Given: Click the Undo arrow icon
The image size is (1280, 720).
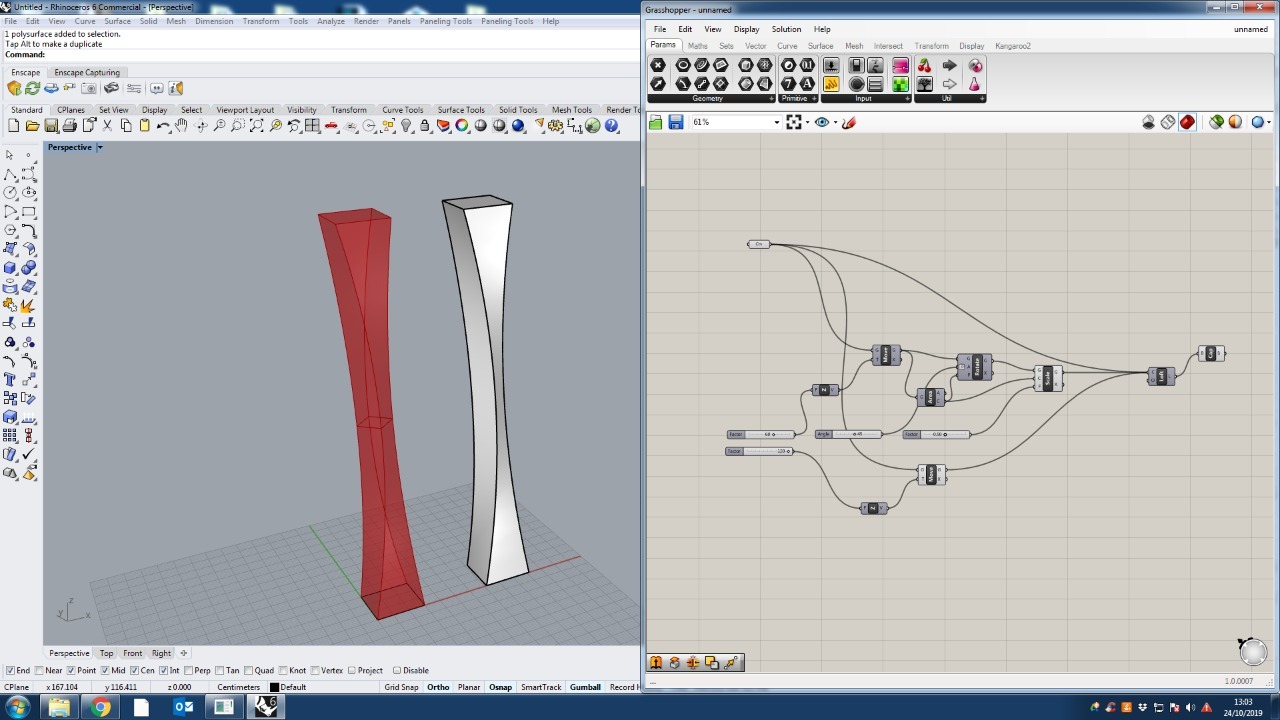Looking at the screenshot, I should 163,126.
